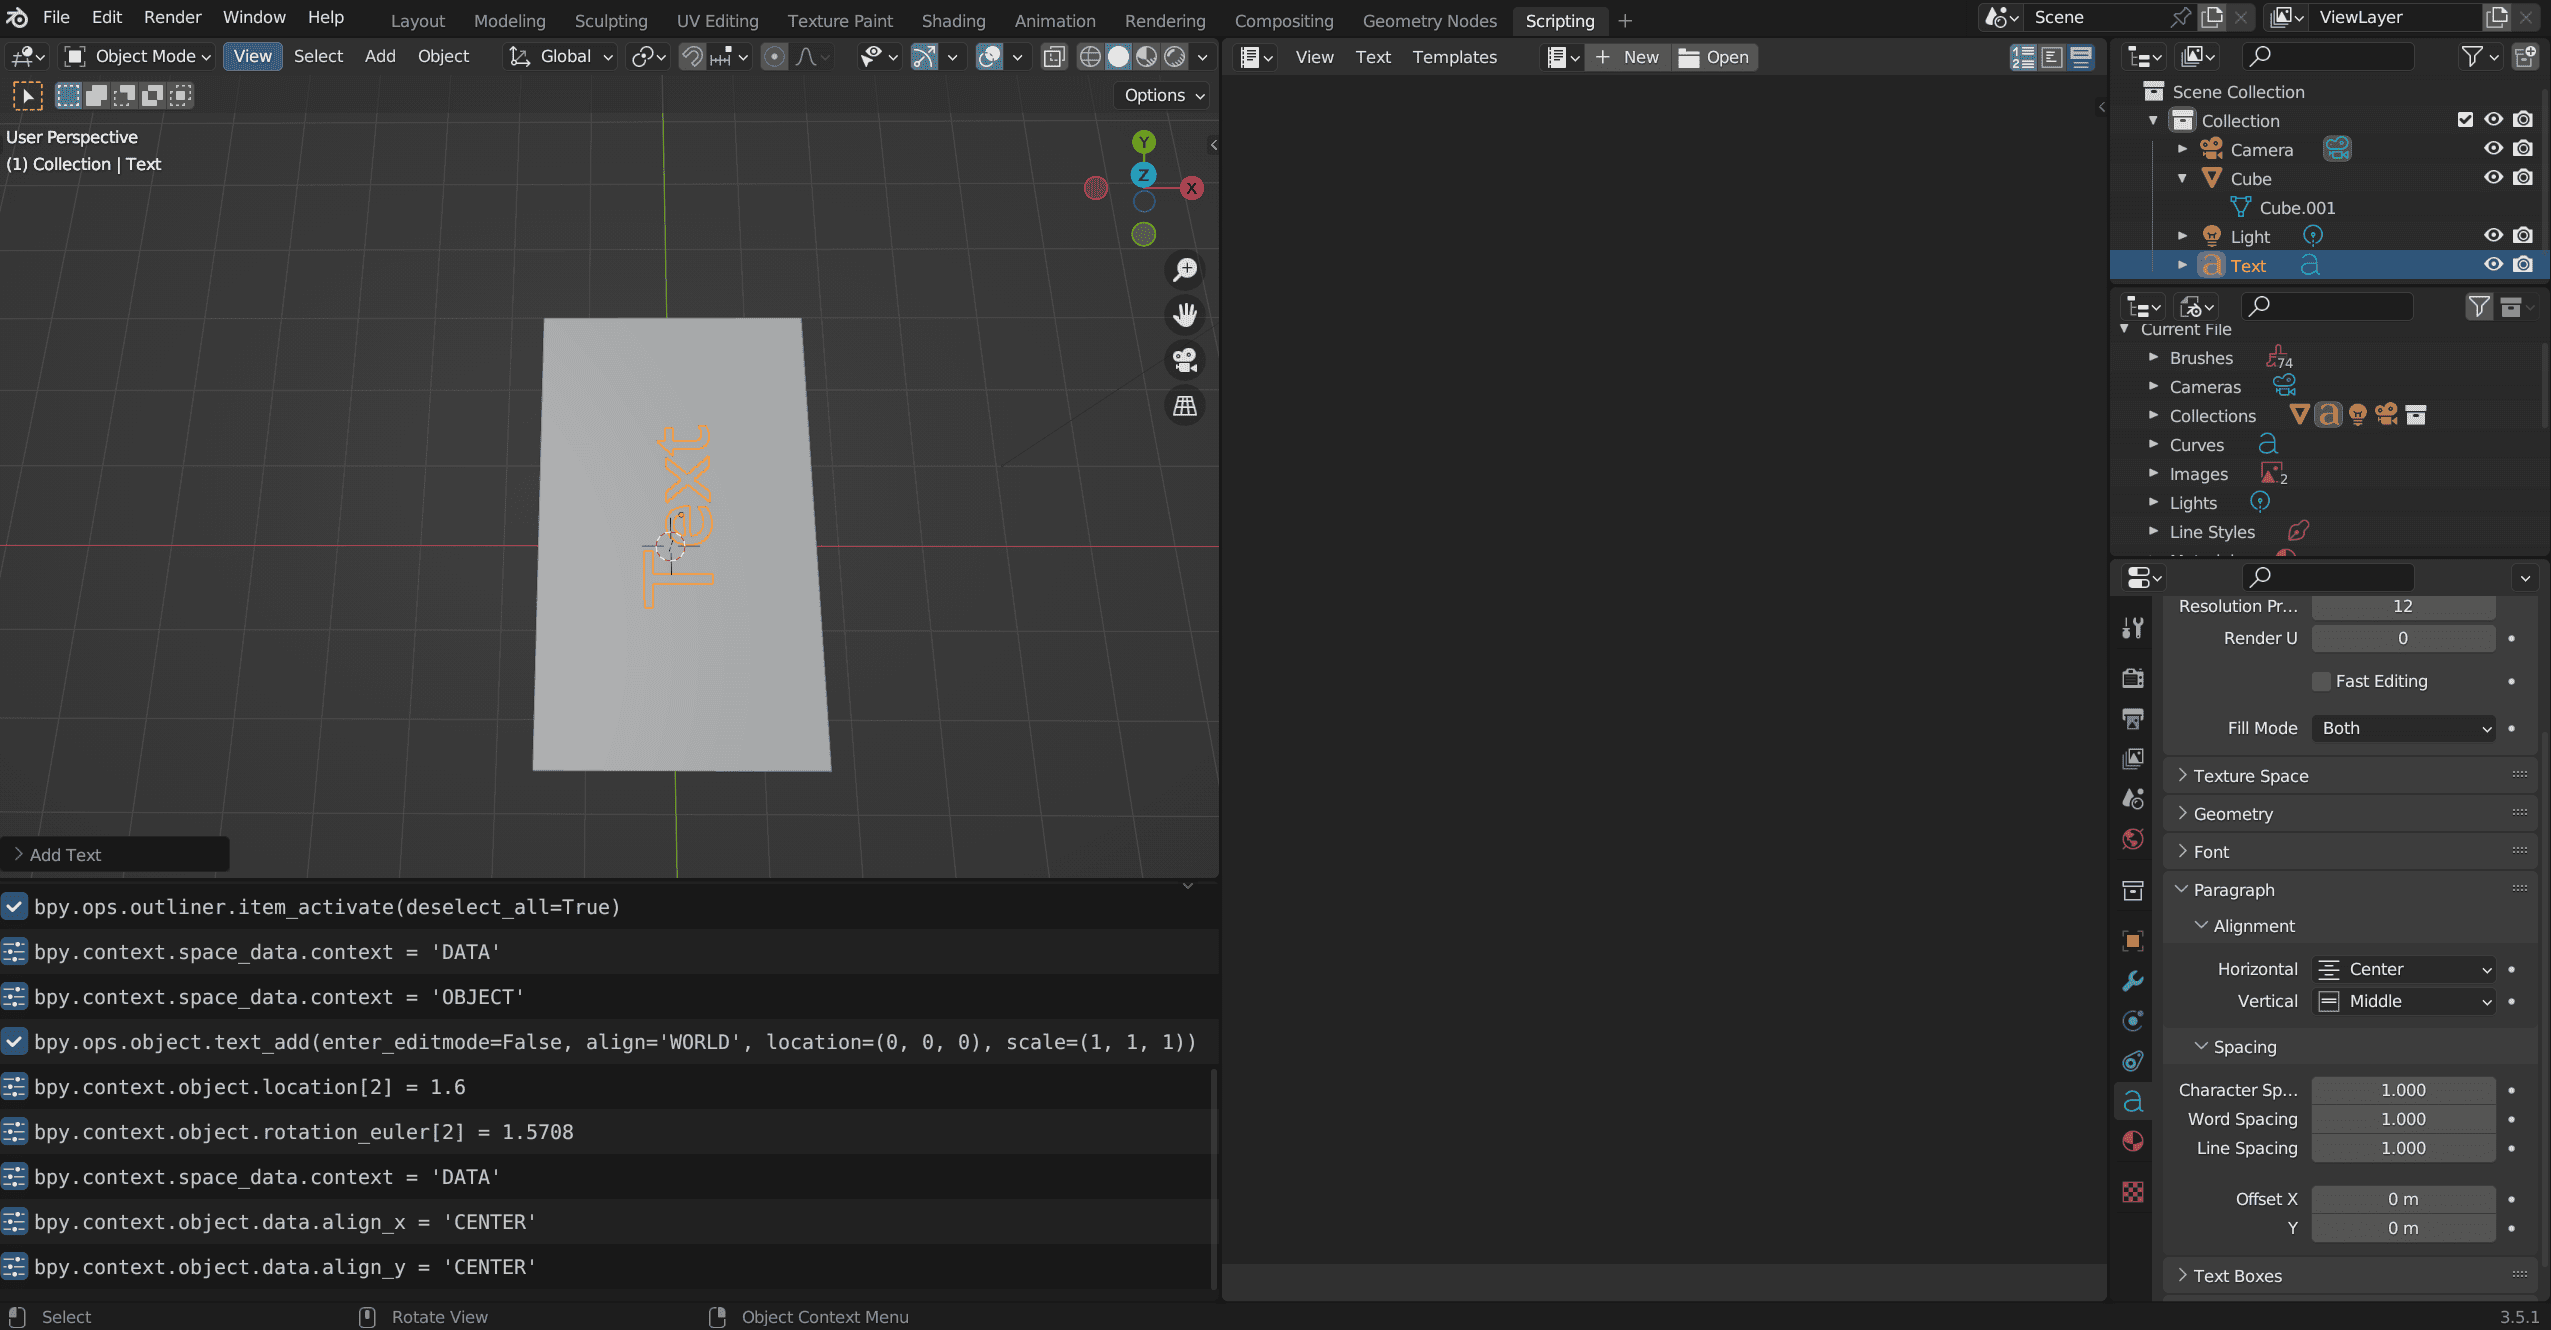Open World properties tab icon

point(2133,840)
